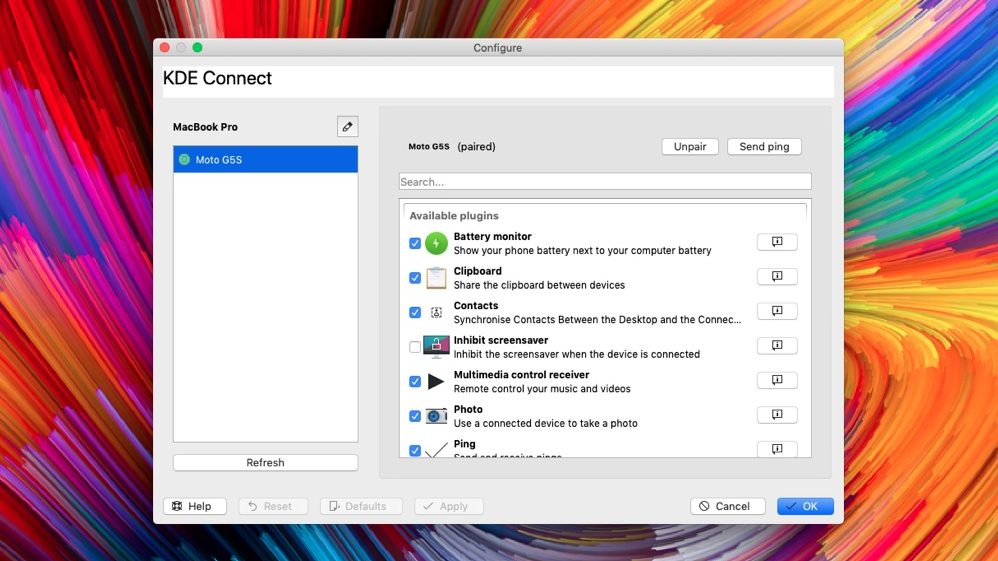Open Contacts plugin info button

point(777,312)
